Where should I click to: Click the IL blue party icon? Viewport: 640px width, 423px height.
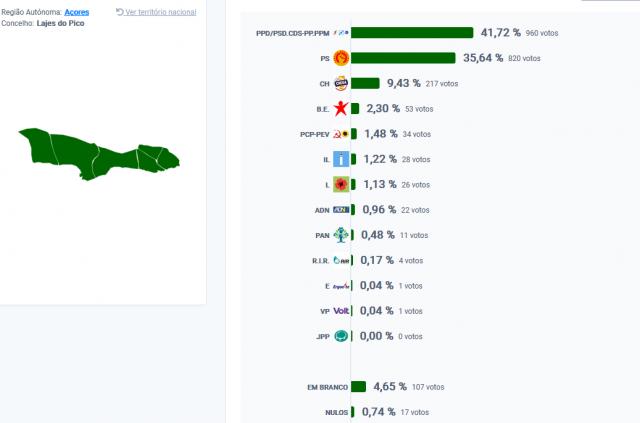pos(340,159)
